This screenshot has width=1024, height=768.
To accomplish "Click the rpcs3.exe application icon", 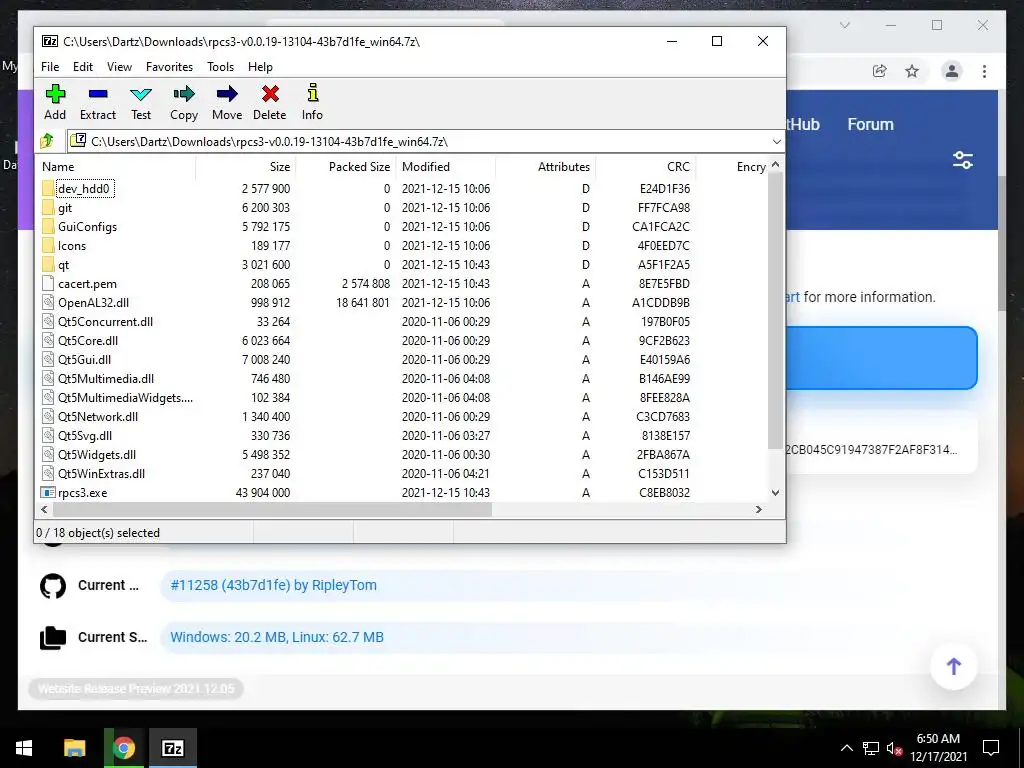I will (48, 492).
